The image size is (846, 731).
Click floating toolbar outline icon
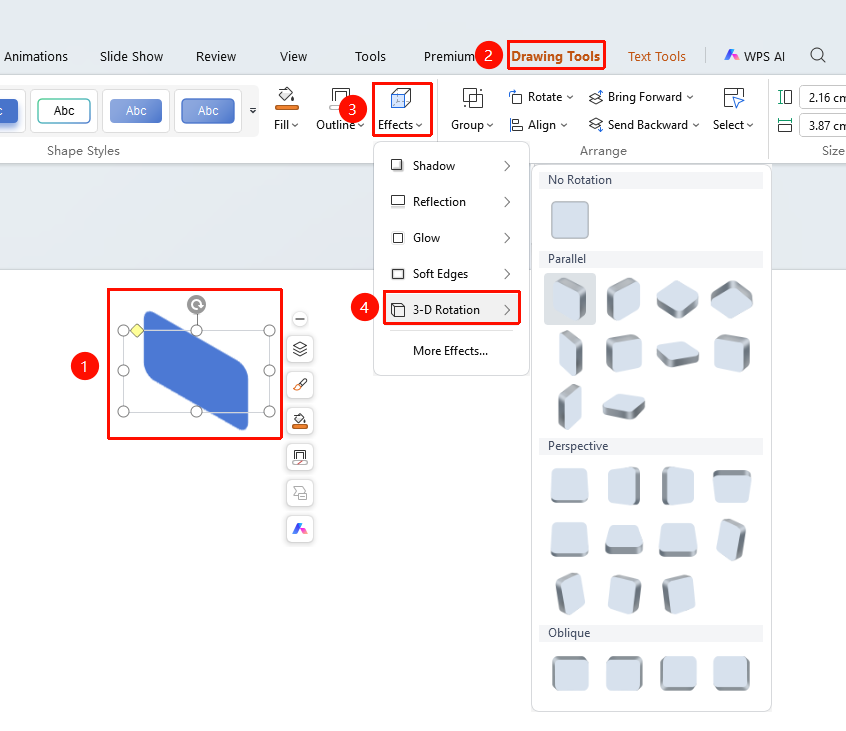click(300, 457)
